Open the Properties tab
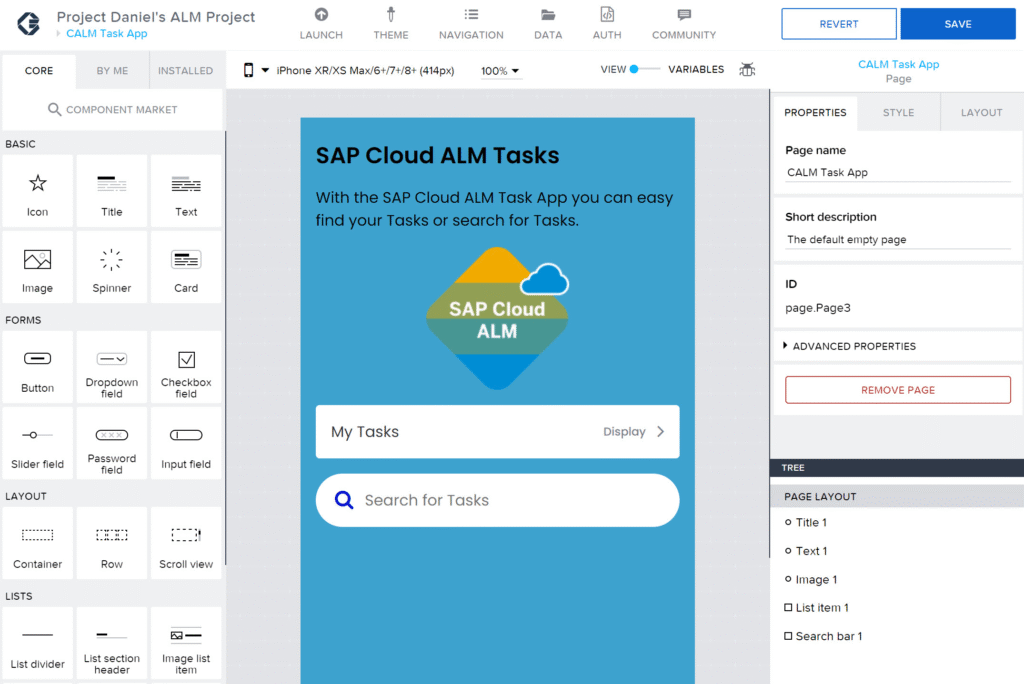The width and height of the screenshot is (1024, 684). [x=815, y=112]
